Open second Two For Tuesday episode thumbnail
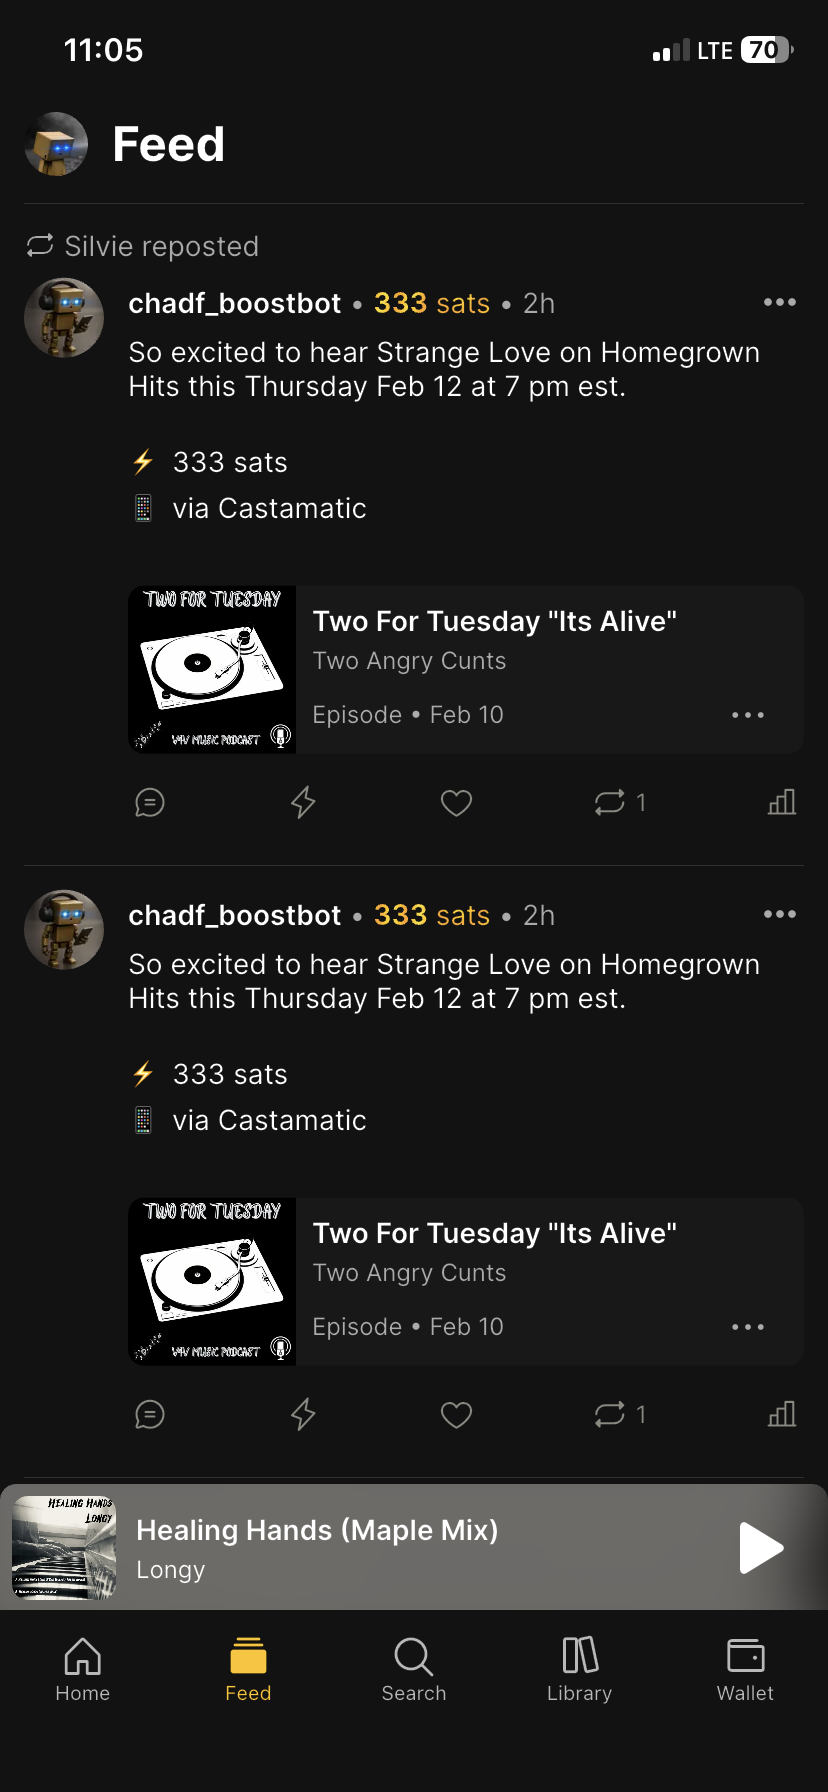Viewport: 828px width, 1792px height. tap(212, 1281)
